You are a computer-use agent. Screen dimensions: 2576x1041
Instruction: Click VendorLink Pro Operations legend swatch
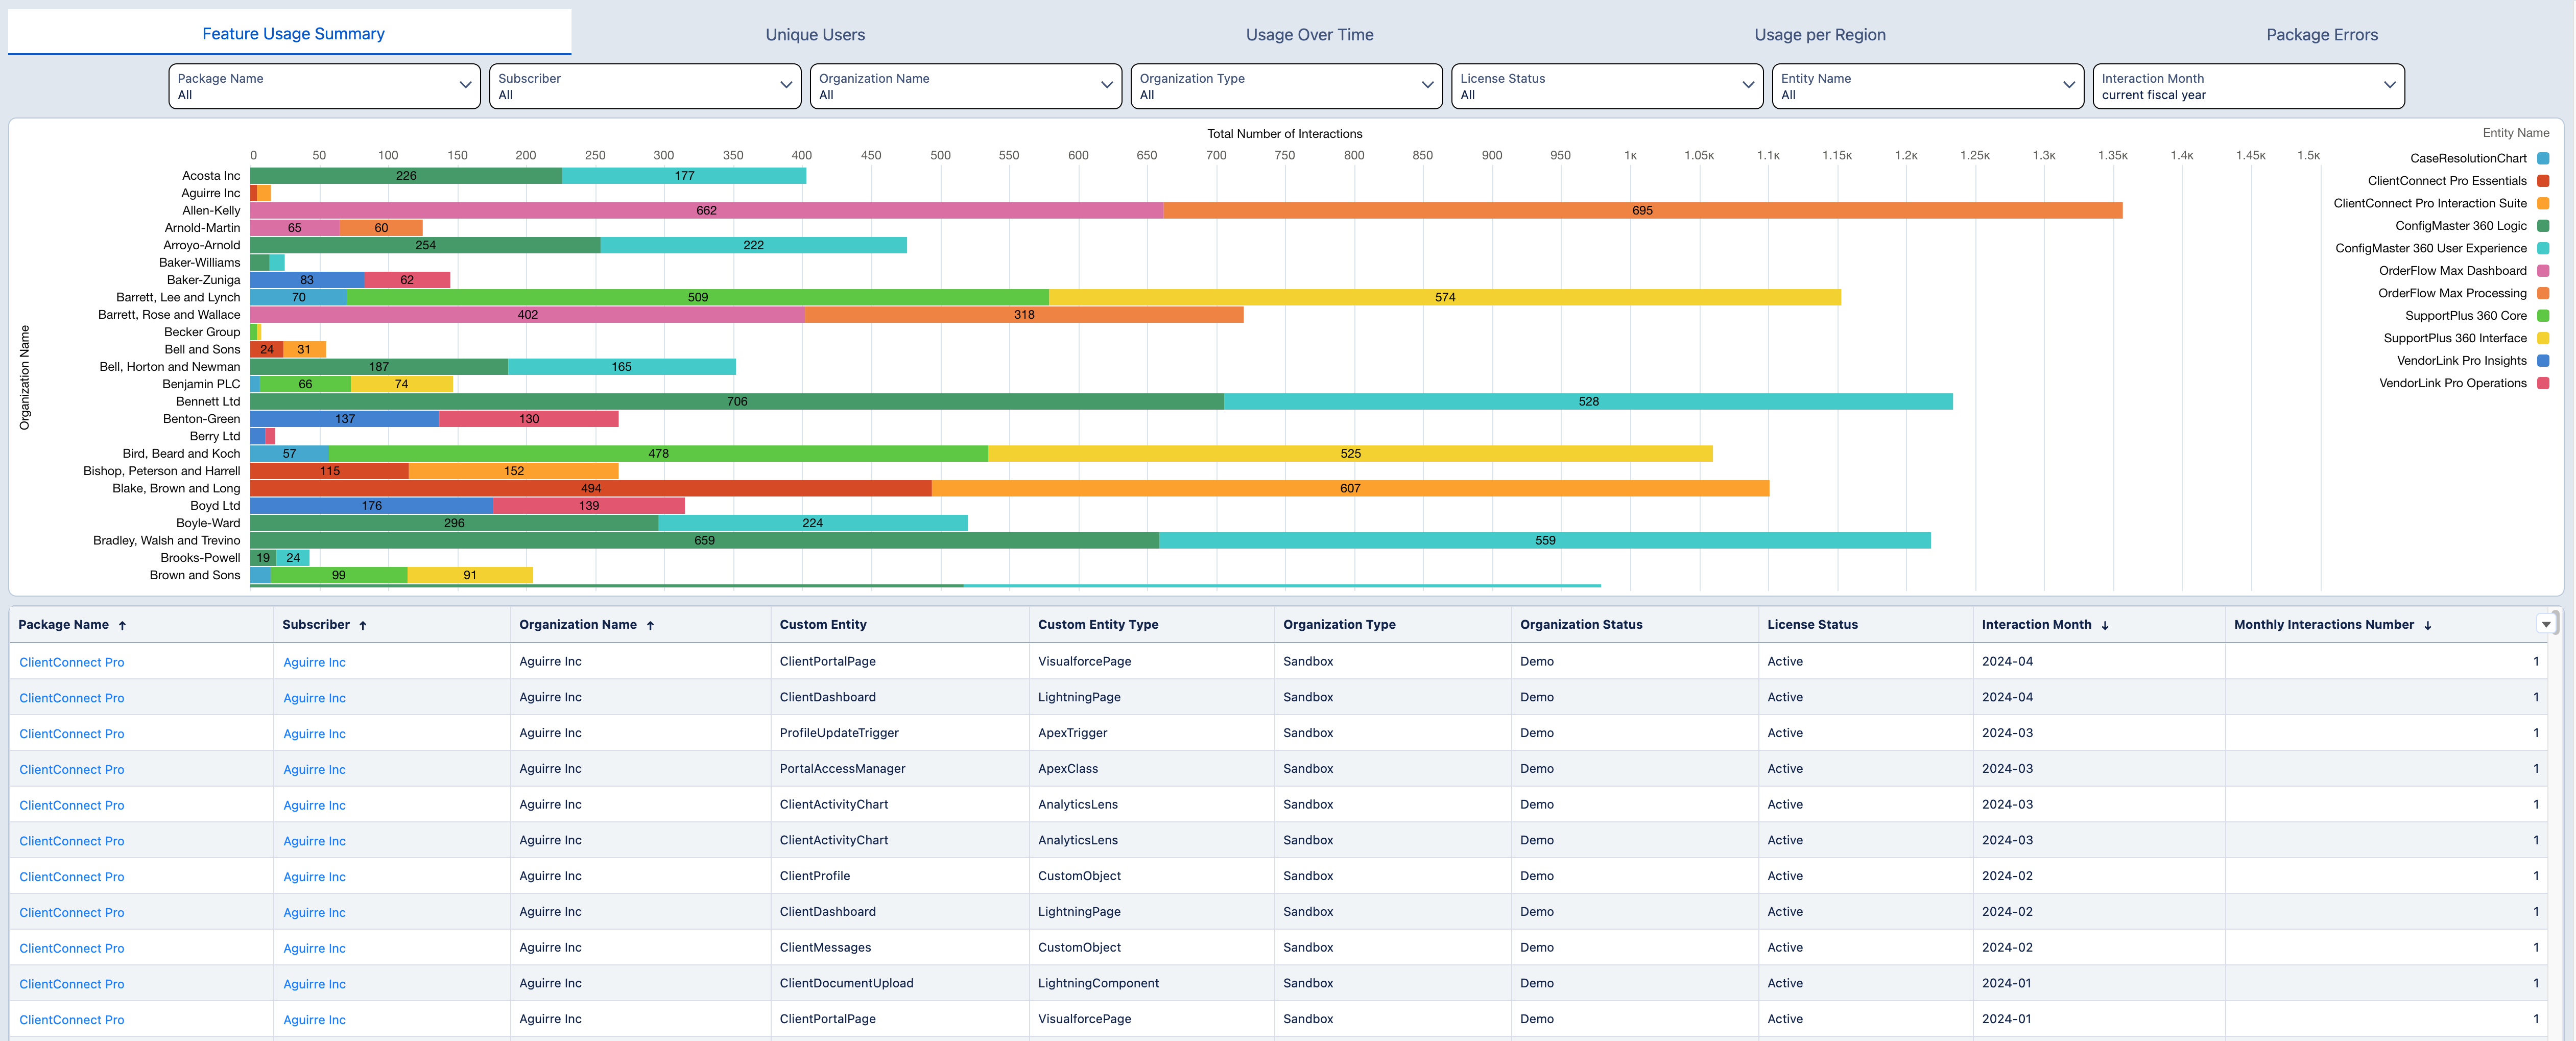coord(2543,383)
